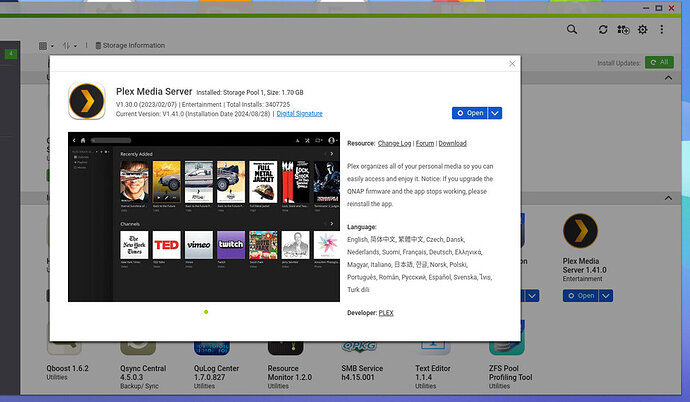Click the Plex screenshot preview image
Screen dimensions: 690x402
(x=204, y=217)
